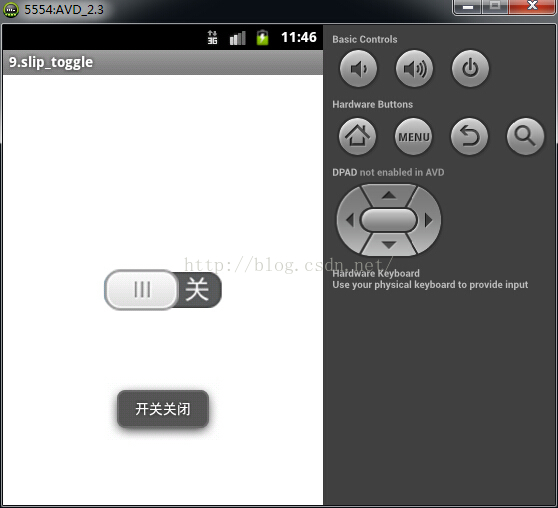Click the DPAD center button
Image resolution: width=558 pixels, height=508 pixels.
389,220
